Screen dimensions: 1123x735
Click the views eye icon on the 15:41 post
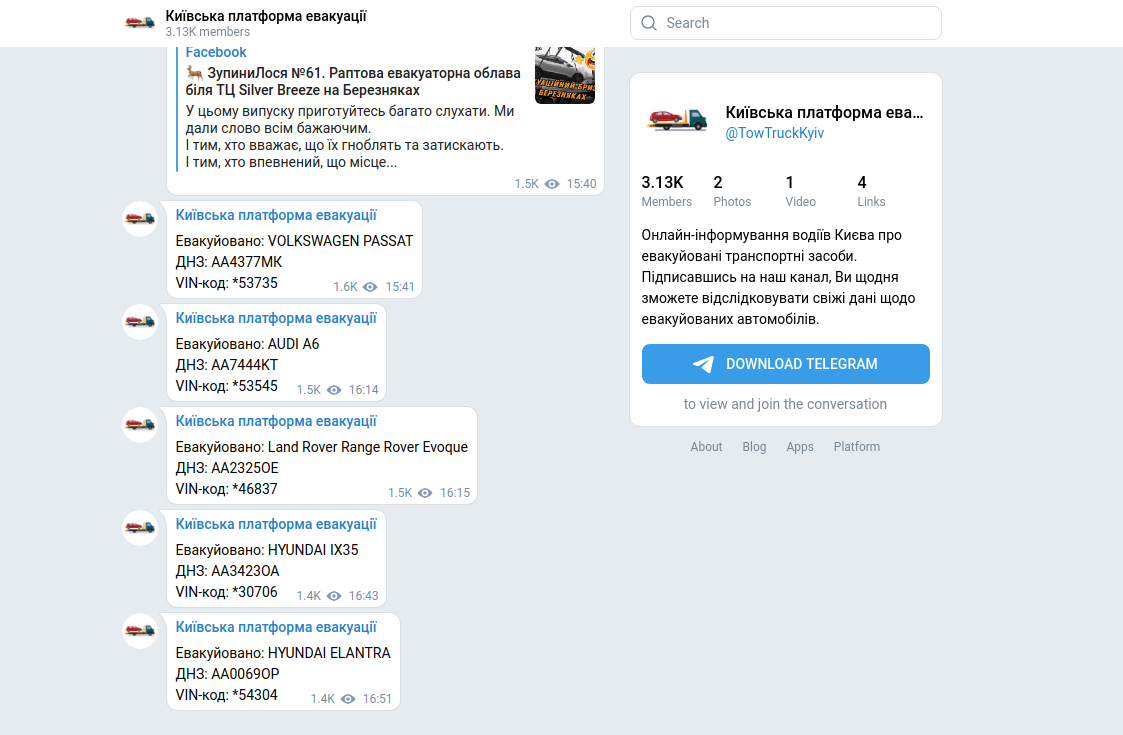(x=370, y=287)
